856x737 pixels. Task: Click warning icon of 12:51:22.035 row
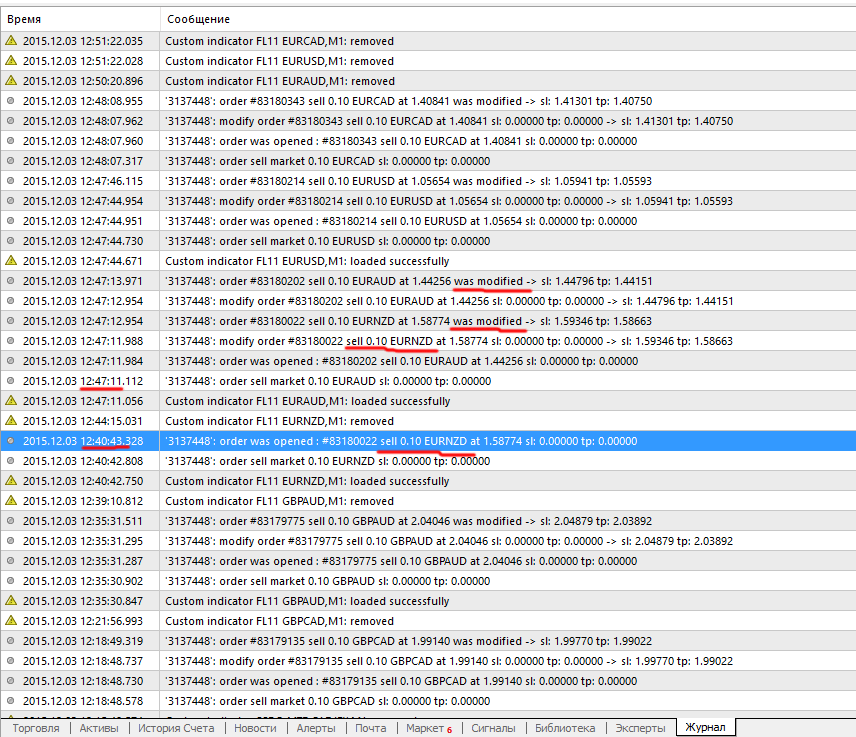coord(11,40)
